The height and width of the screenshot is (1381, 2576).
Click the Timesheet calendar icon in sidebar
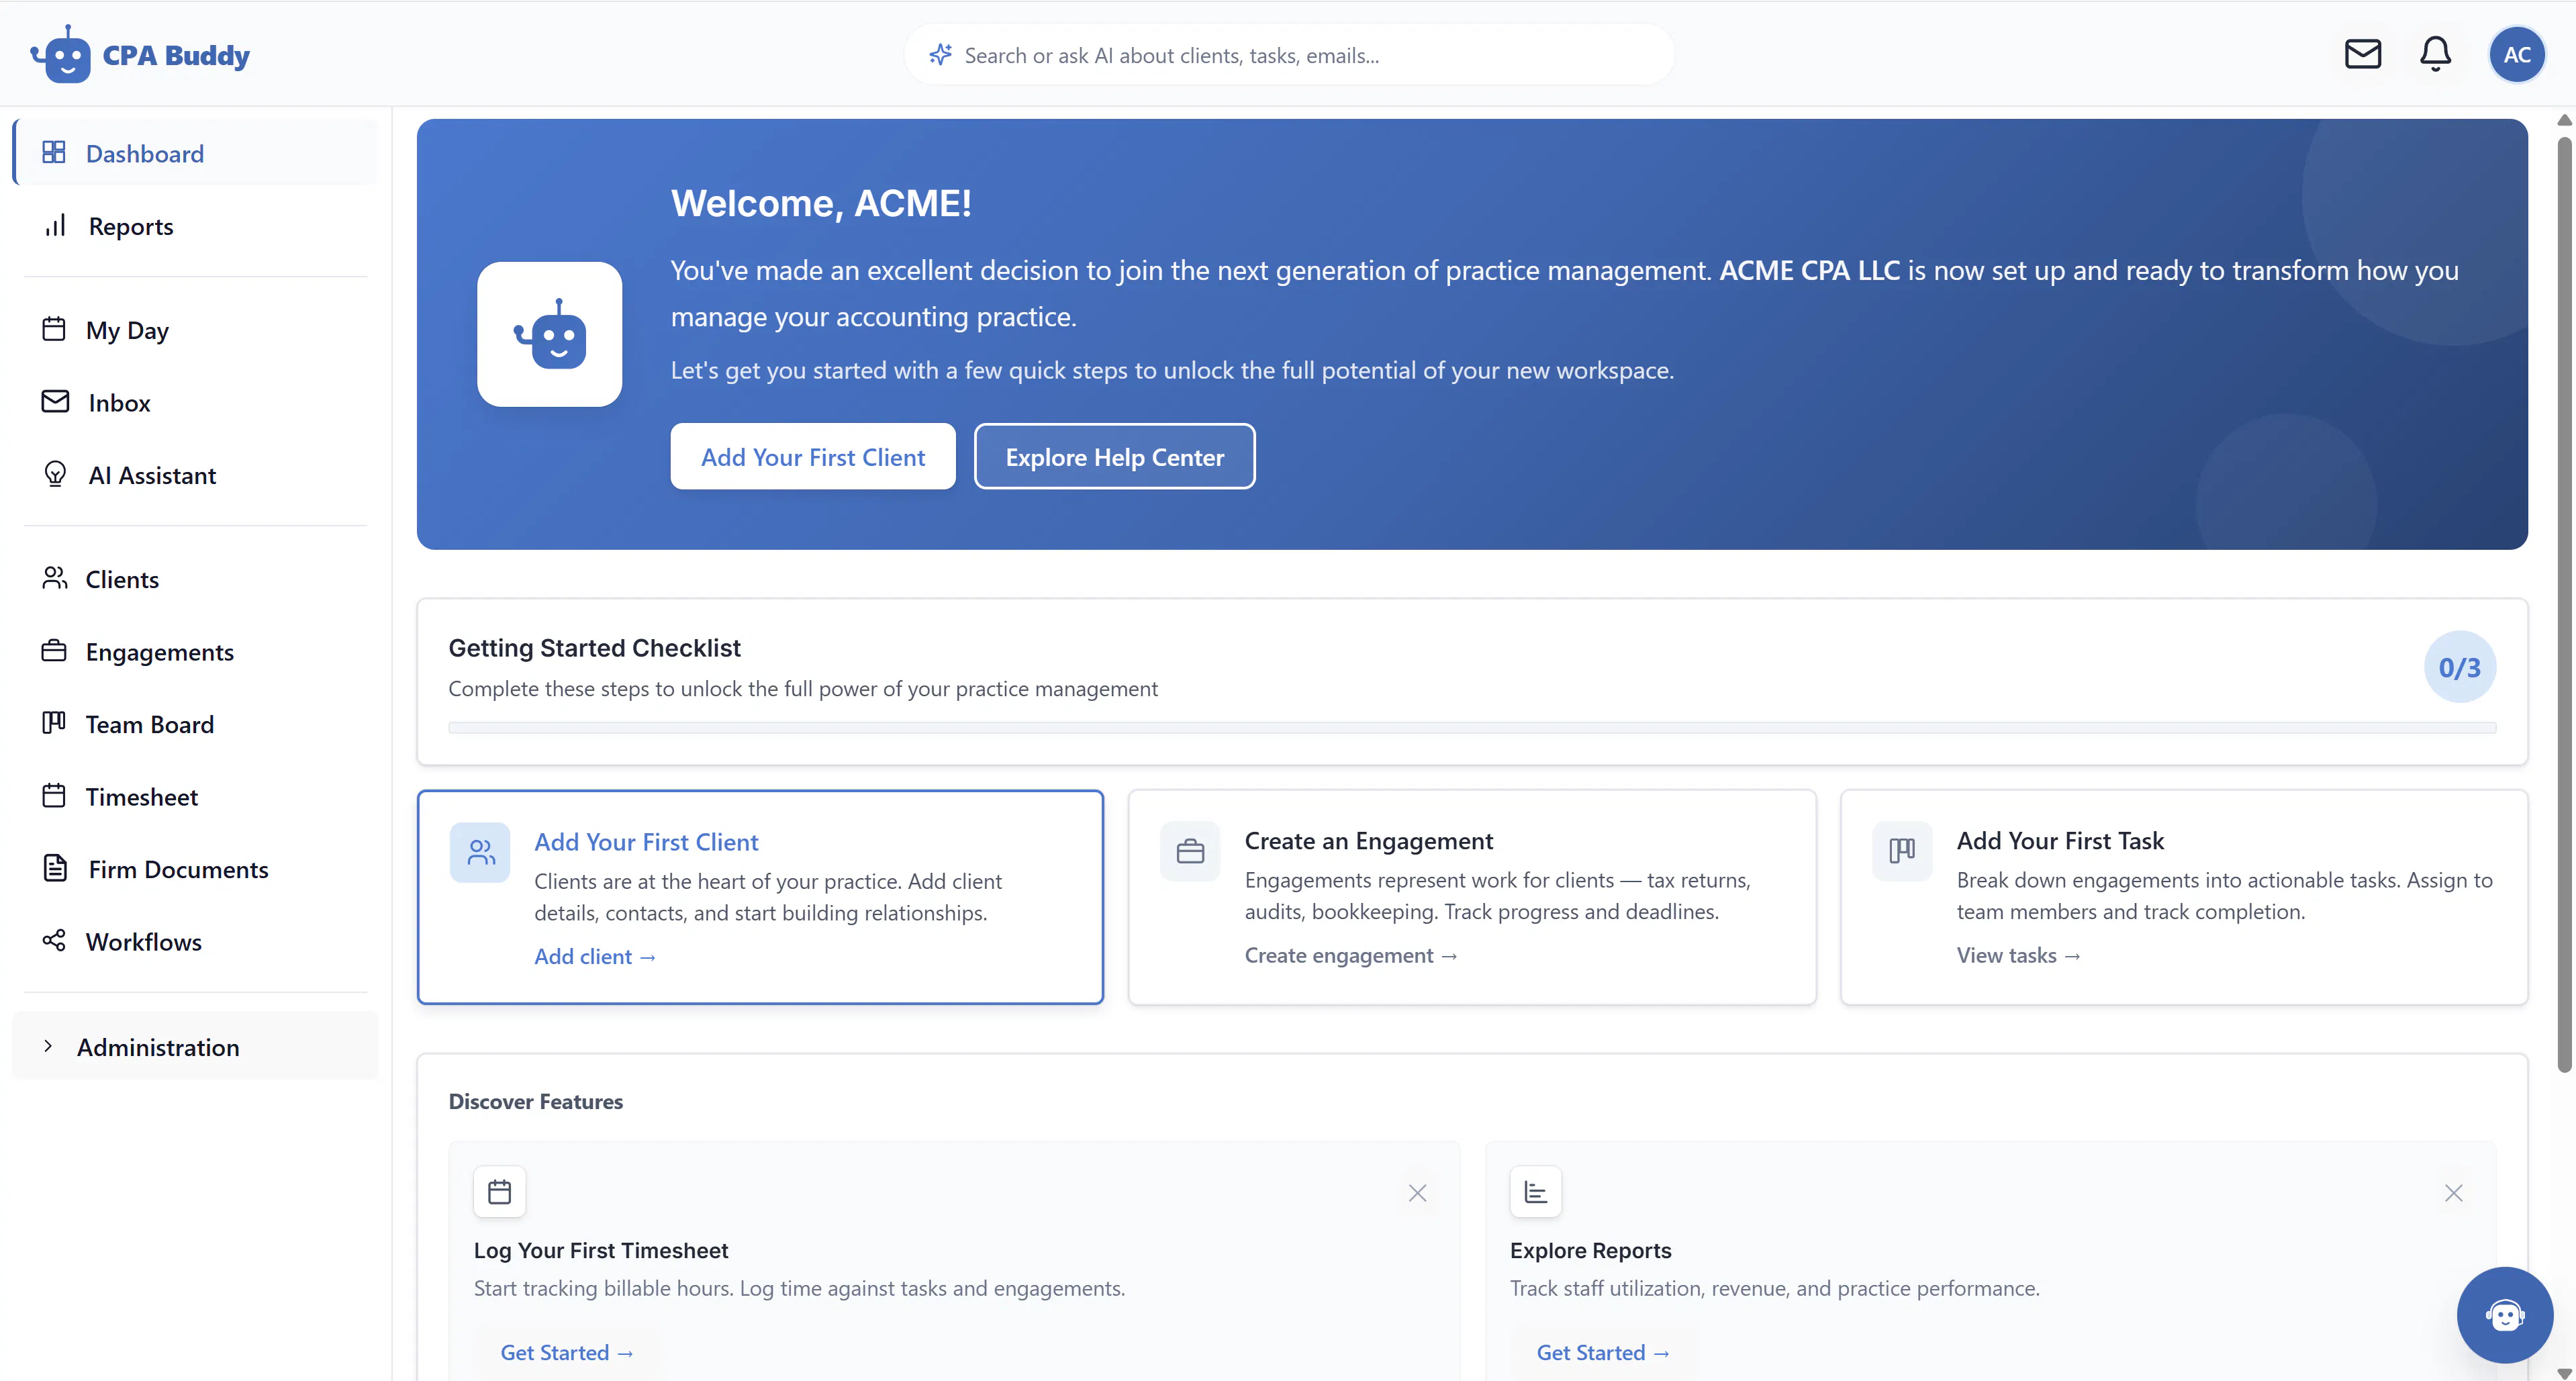(x=54, y=796)
